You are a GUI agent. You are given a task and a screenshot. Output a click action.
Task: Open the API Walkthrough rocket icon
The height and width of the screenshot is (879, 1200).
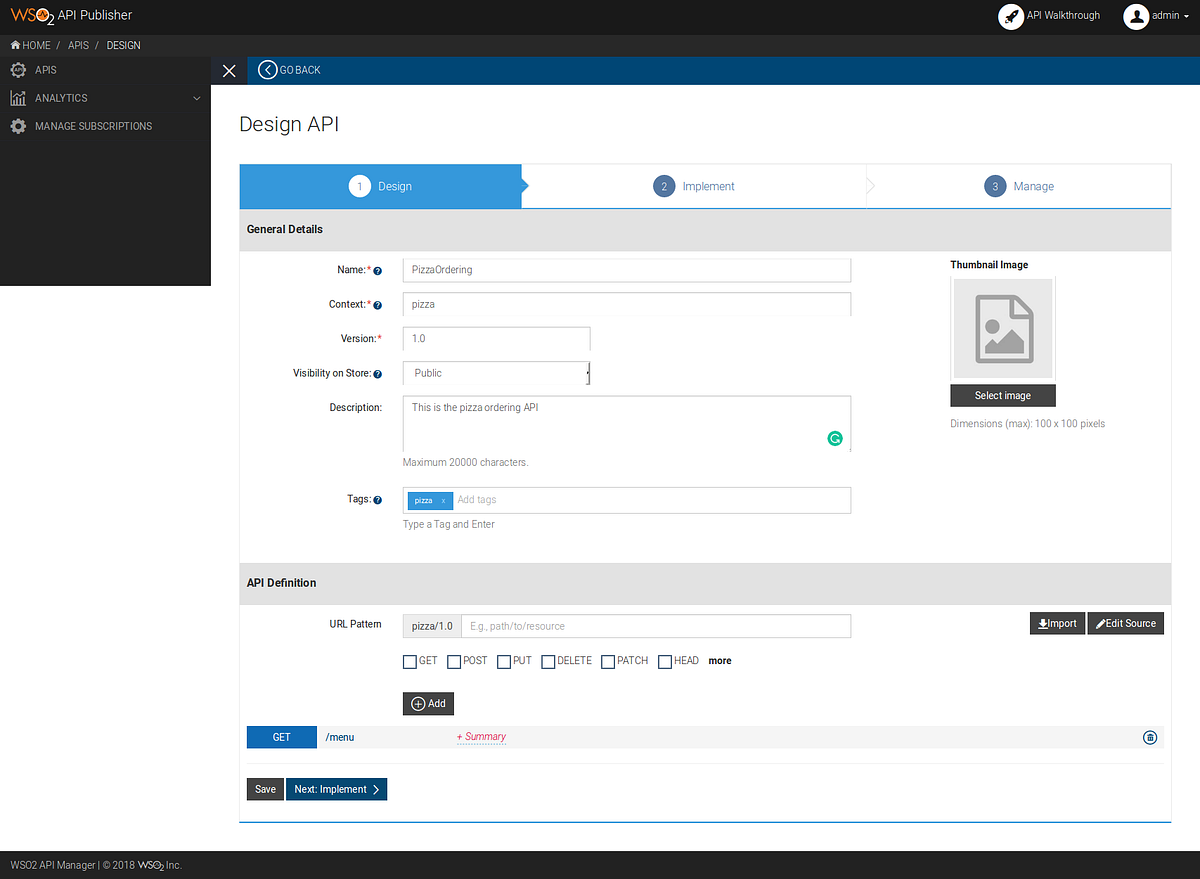click(x=1010, y=16)
